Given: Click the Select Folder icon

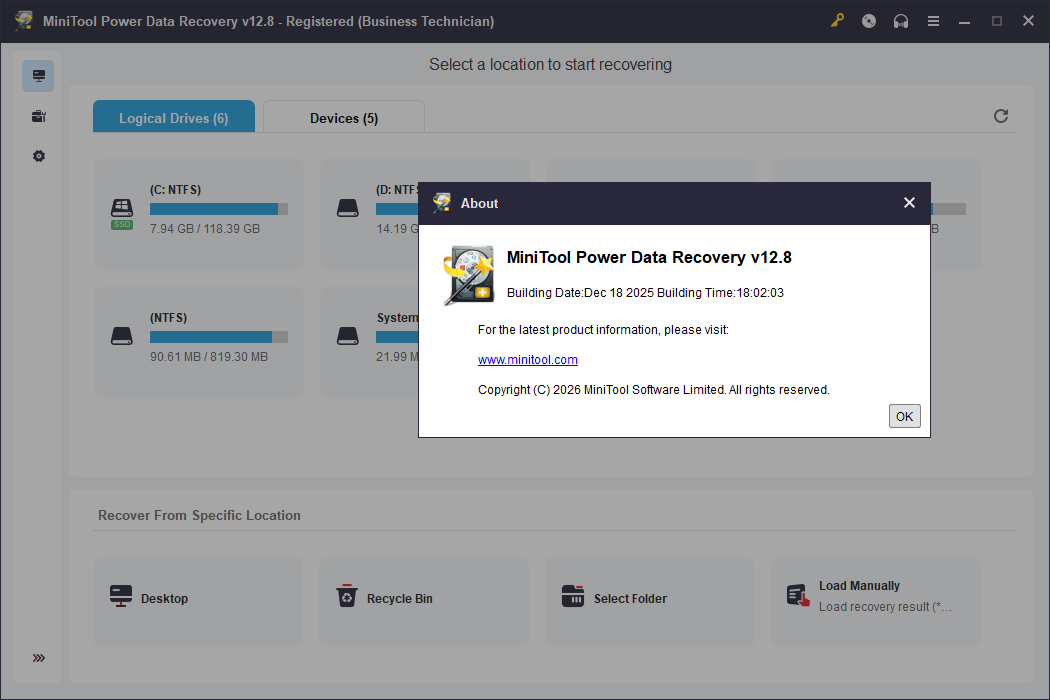Looking at the screenshot, I should tap(573, 596).
